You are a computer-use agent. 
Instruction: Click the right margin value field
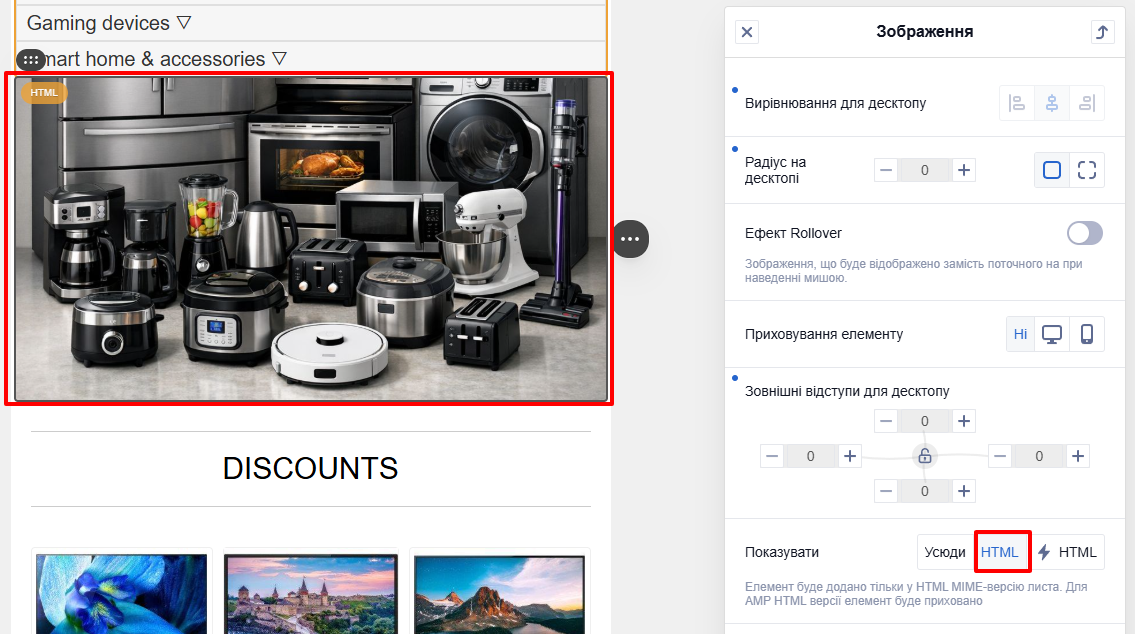tap(1039, 456)
